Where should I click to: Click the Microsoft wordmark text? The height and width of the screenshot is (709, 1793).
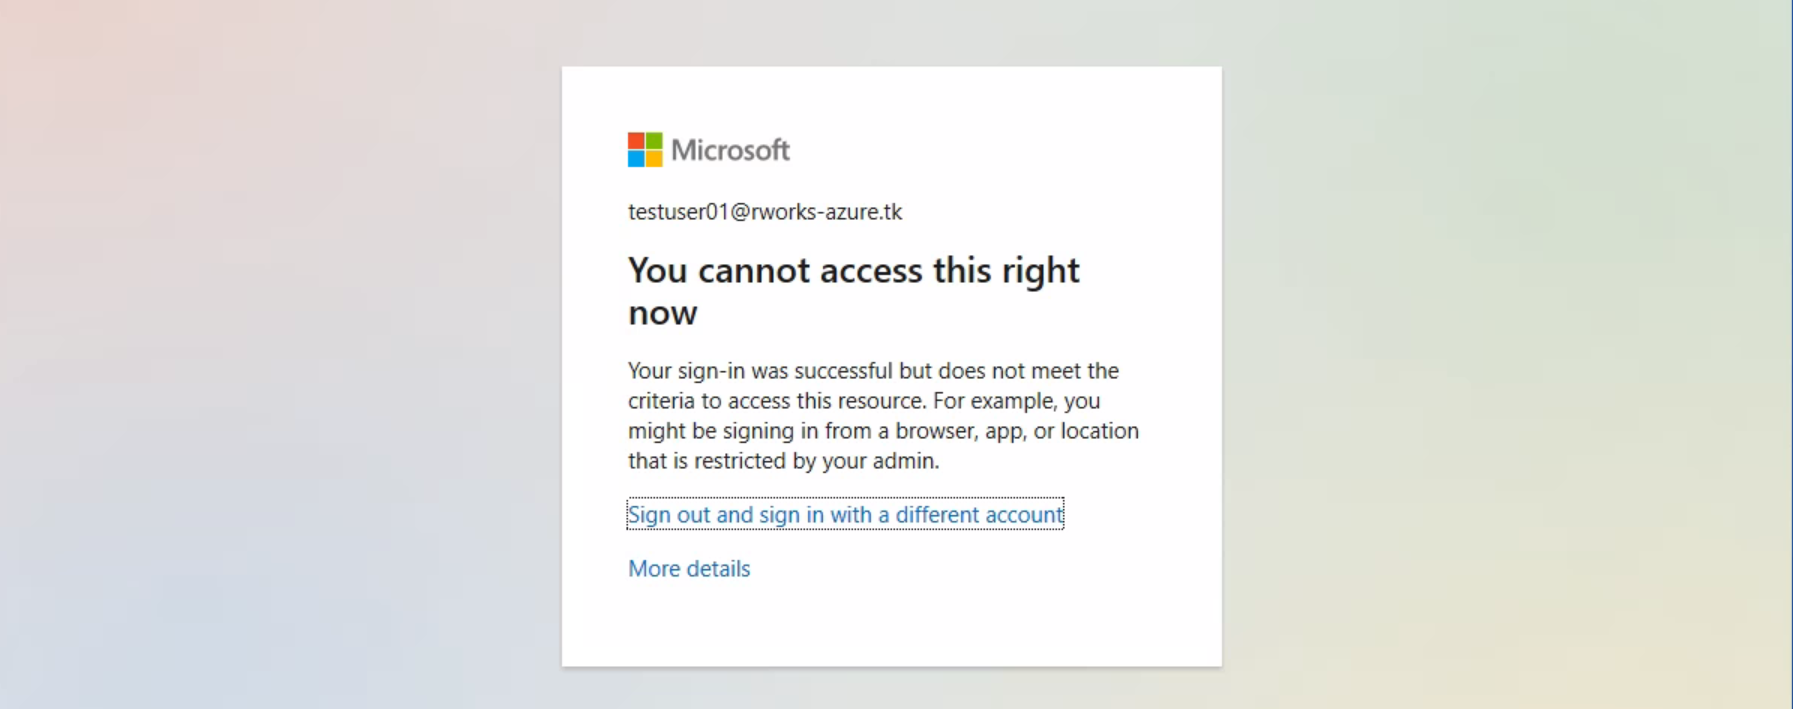(730, 150)
